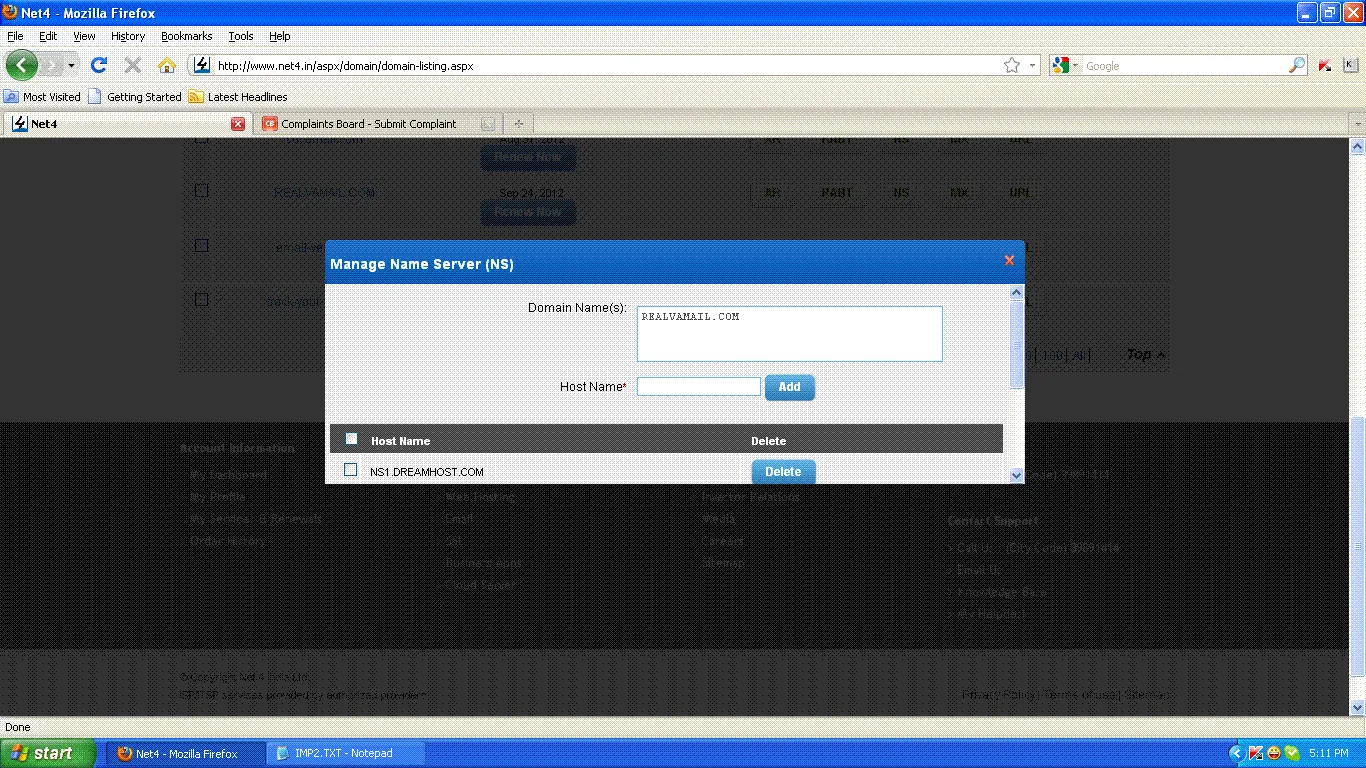Click the dimmed Renew Now button under Sep 24, 2012
Image resolution: width=1366 pixels, height=768 pixels.
(528, 212)
